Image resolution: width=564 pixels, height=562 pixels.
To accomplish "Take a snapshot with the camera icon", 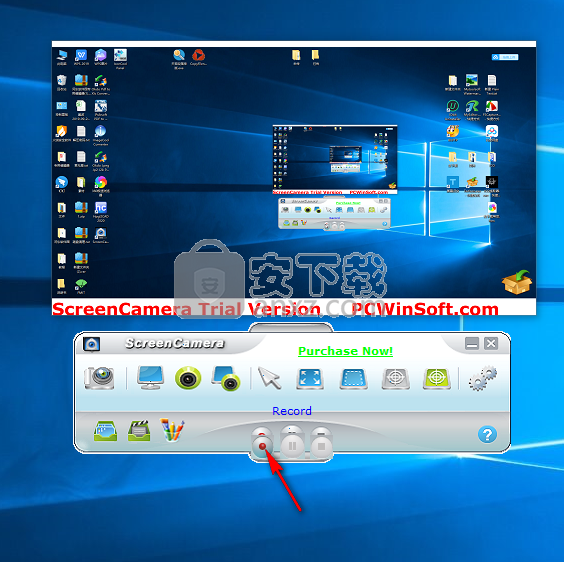I will [99, 378].
